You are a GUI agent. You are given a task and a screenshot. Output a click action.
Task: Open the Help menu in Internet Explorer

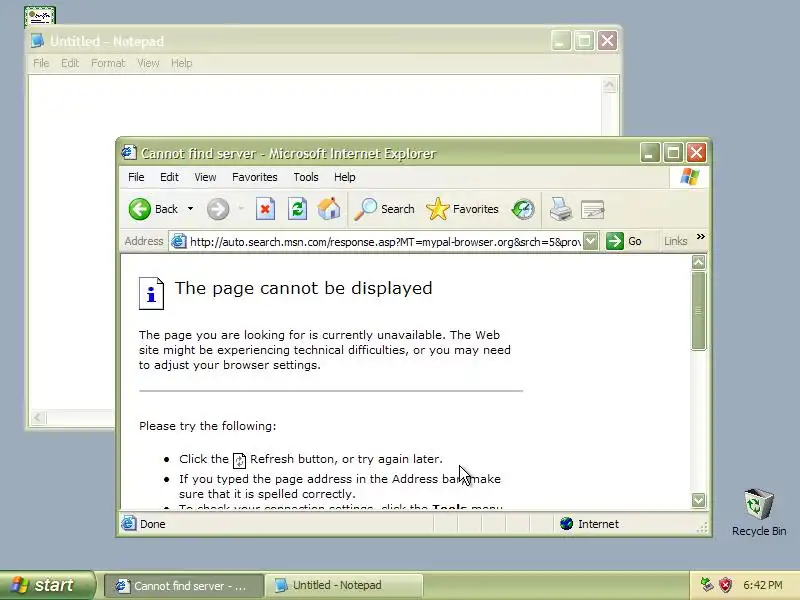tap(345, 177)
